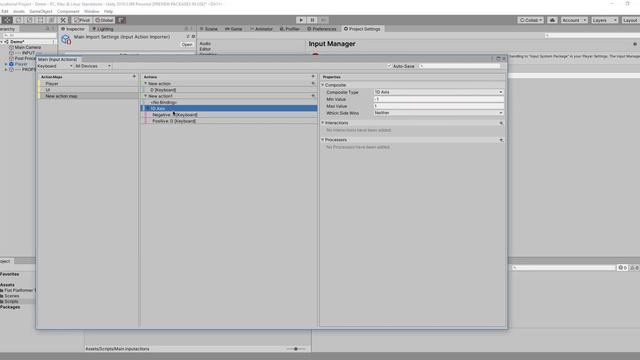Image resolution: width=640 pixels, height=360 pixels.
Task: Collapse the New action row
Action: 145,83
